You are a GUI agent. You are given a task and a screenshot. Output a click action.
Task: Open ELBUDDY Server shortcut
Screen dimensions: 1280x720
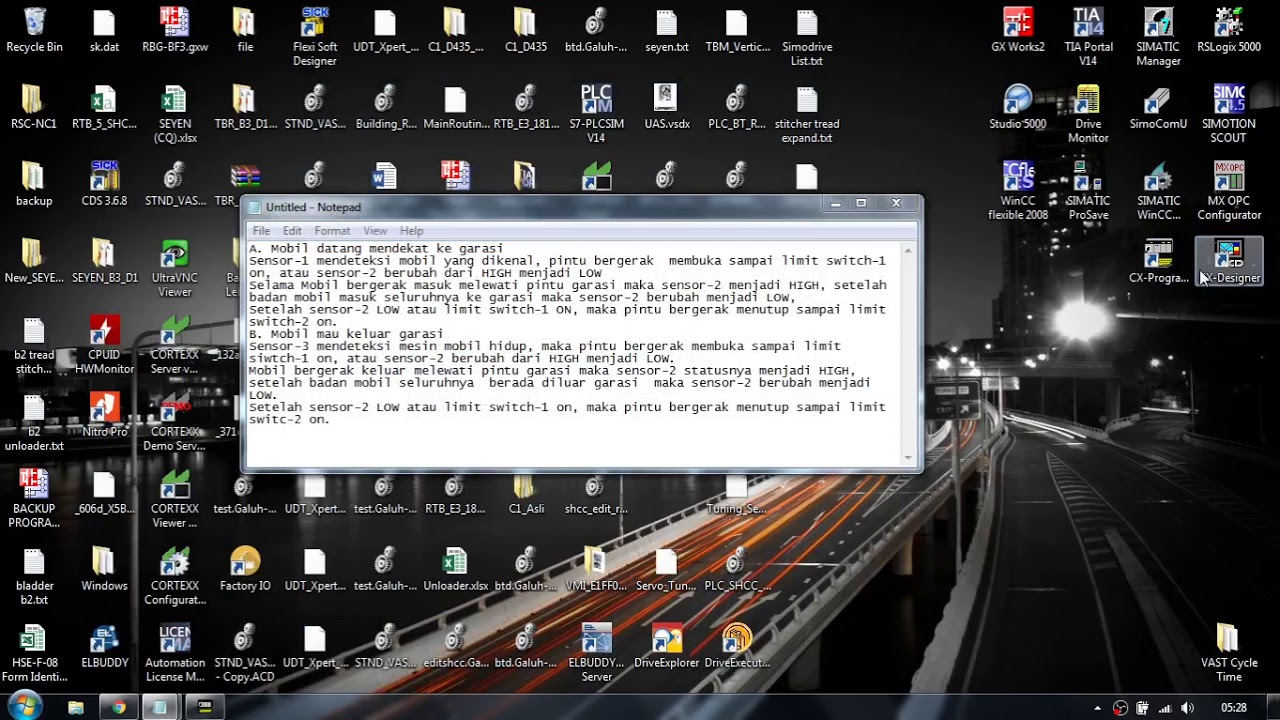click(596, 653)
